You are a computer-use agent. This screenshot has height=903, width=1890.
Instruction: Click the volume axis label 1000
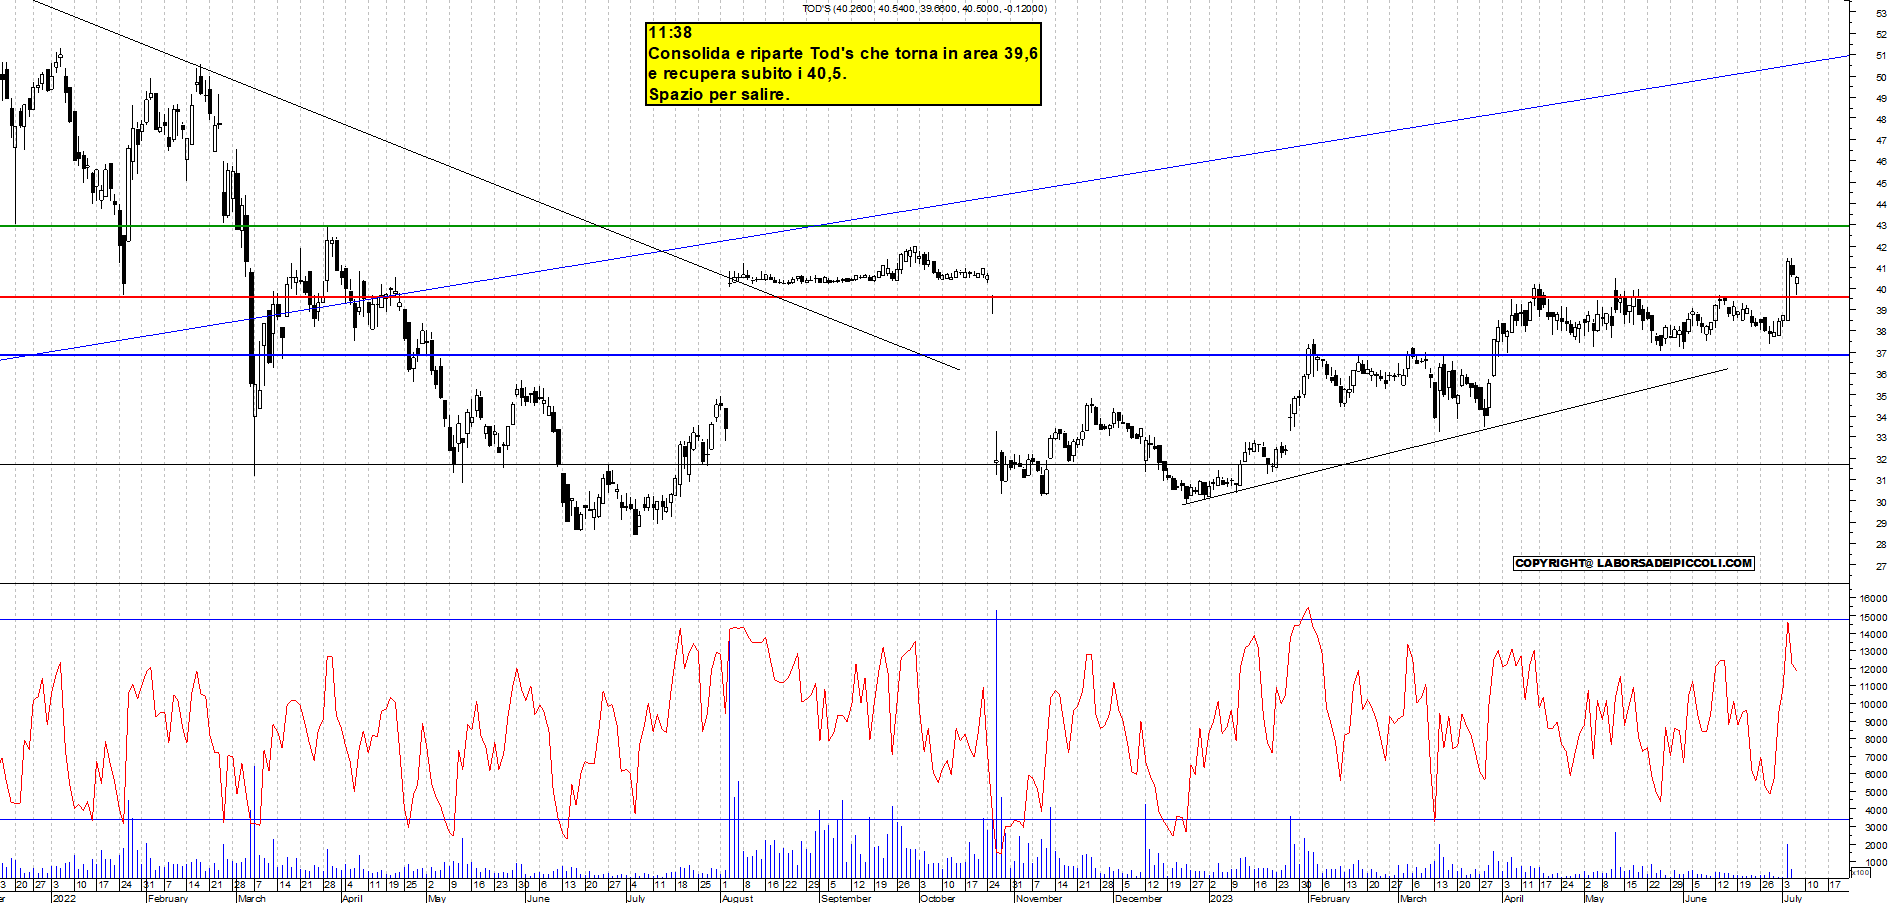click(1875, 862)
